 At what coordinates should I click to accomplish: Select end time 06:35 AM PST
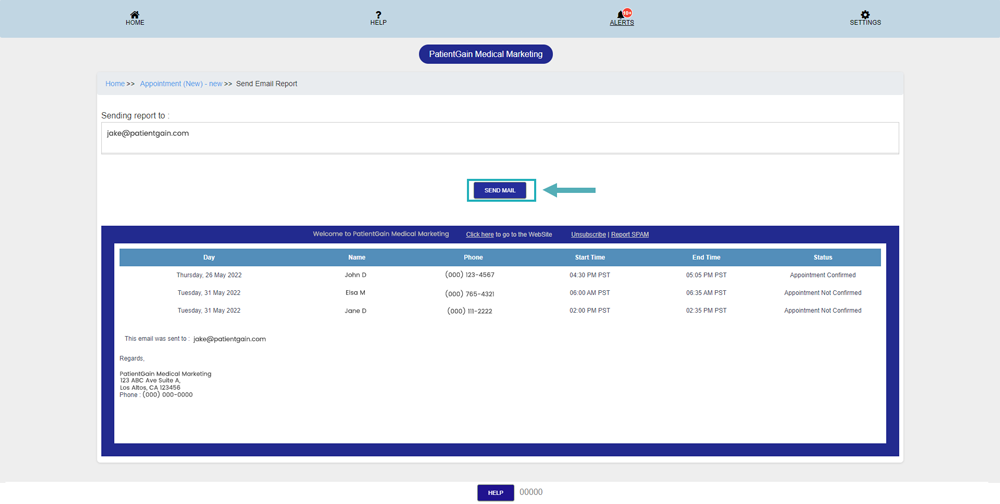pyautogui.click(x=706, y=293)
